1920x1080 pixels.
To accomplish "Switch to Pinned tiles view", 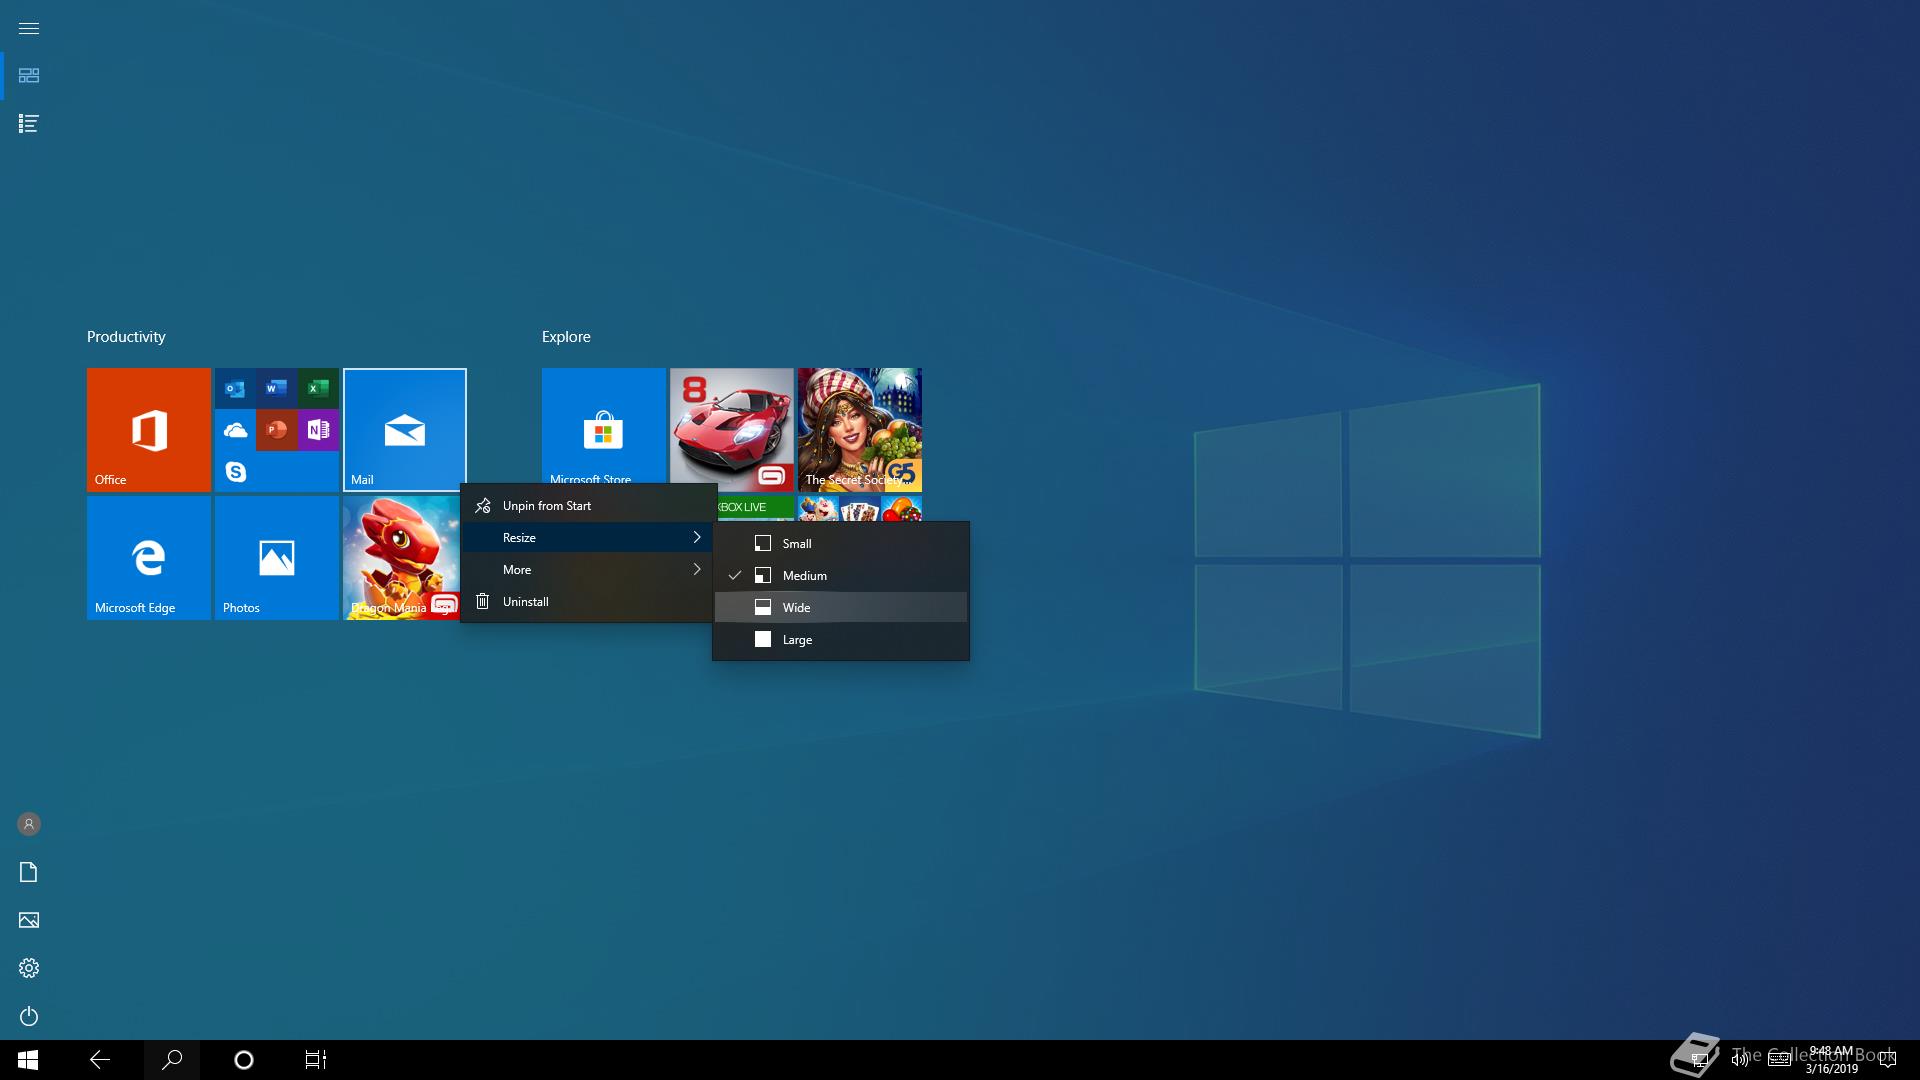I will 29,76.
